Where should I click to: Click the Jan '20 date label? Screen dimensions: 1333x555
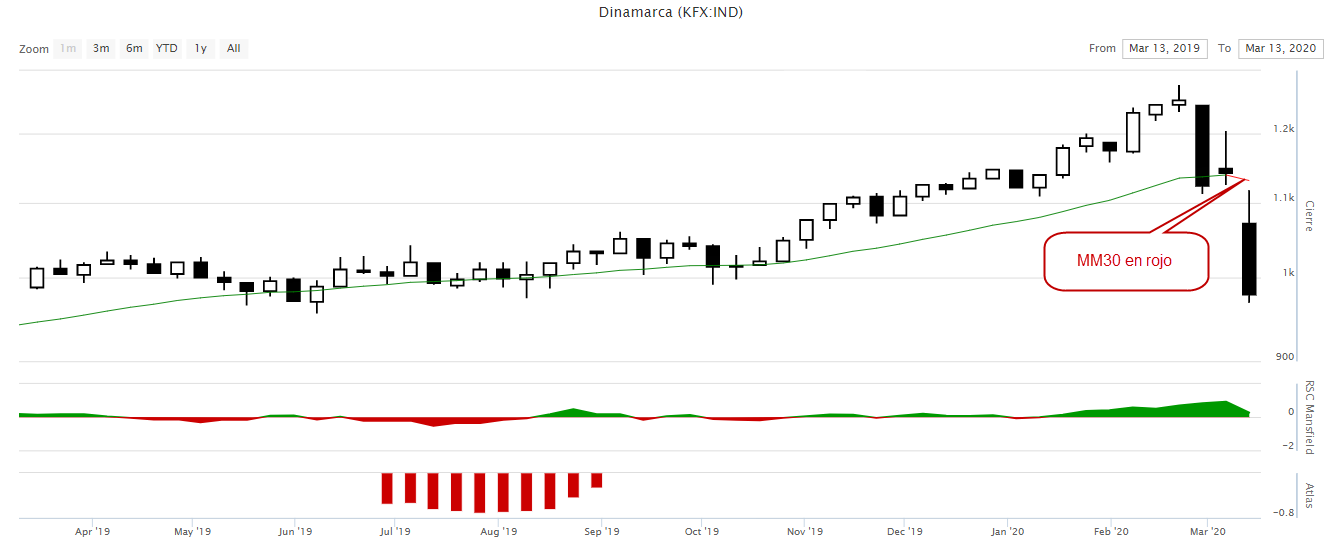coord(1007,532)
